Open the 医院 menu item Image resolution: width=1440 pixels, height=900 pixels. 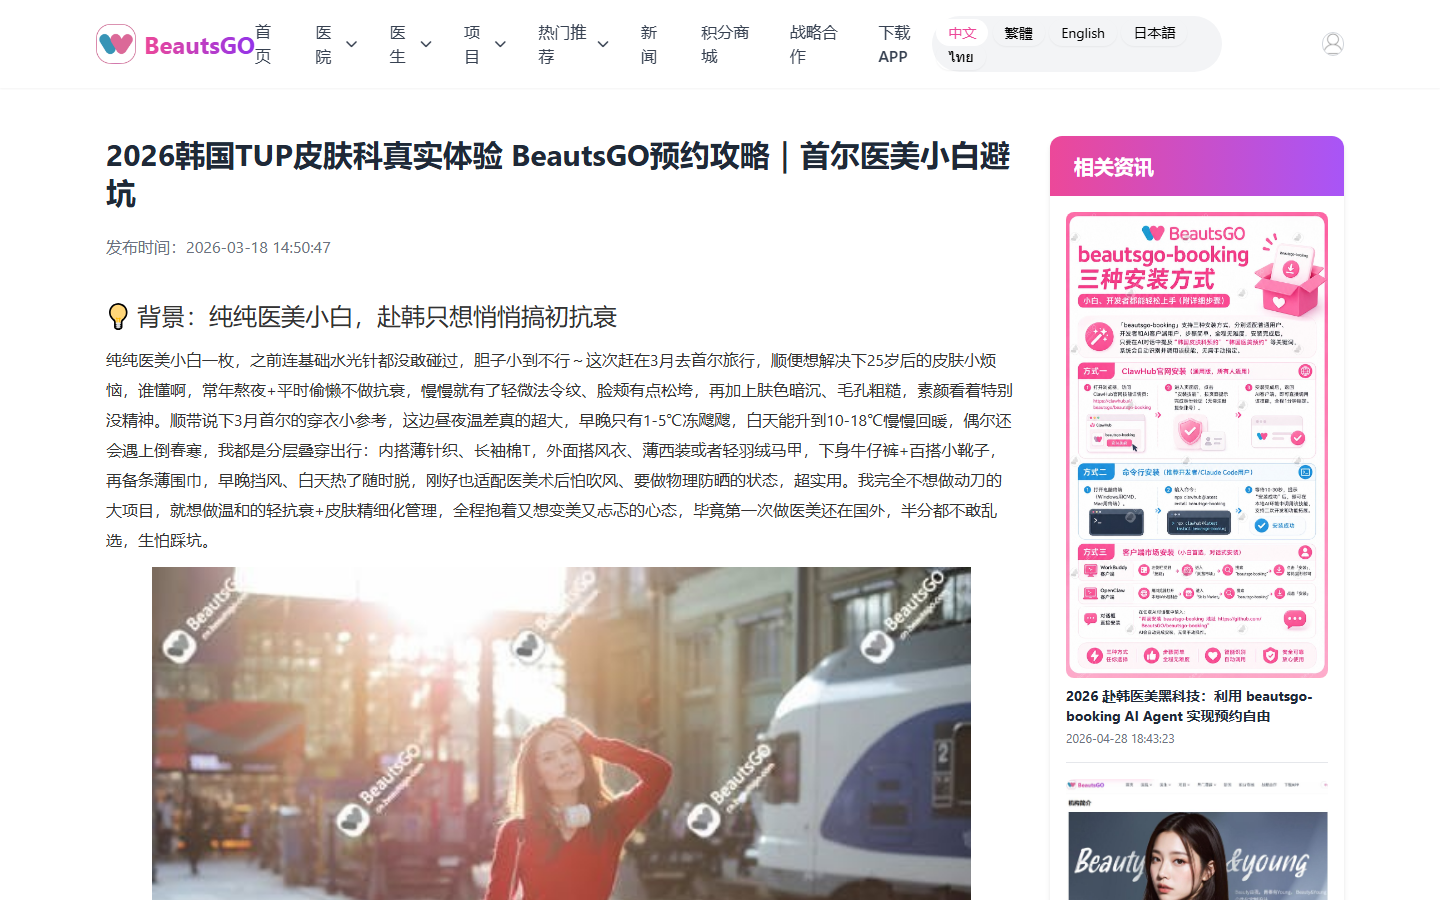point(323,44)
